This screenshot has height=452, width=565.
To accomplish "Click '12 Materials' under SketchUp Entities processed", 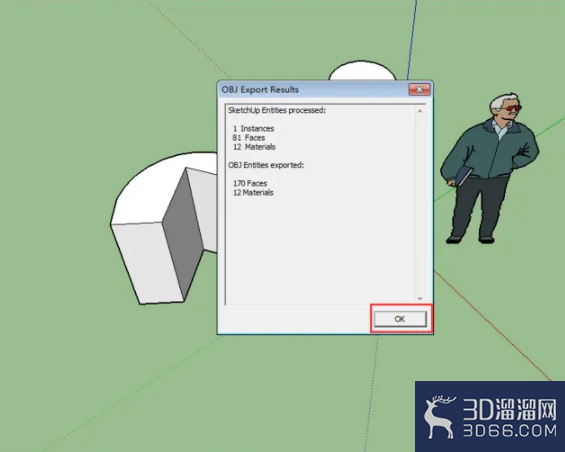I will point(254,147).
